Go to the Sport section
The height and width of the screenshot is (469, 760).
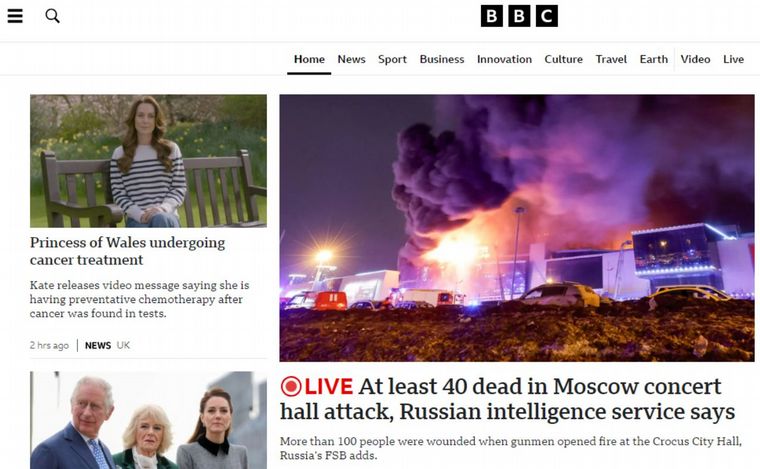tap(392, 59)
